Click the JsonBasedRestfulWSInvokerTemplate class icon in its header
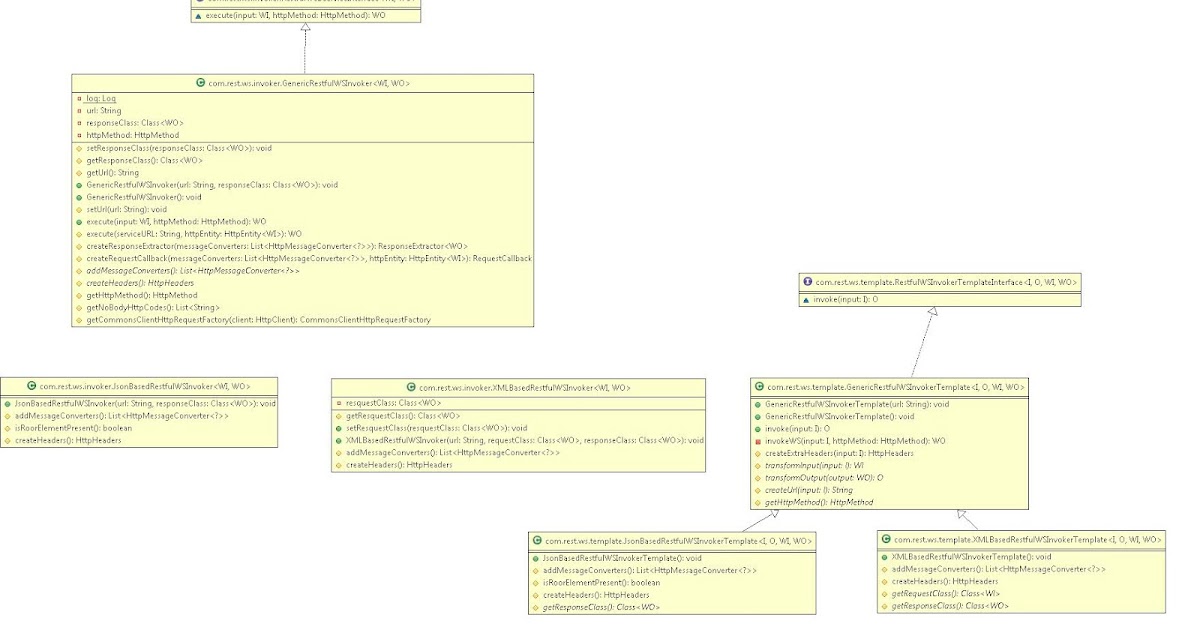Screen dimensions: 1200x630 (x=537, y=541)
